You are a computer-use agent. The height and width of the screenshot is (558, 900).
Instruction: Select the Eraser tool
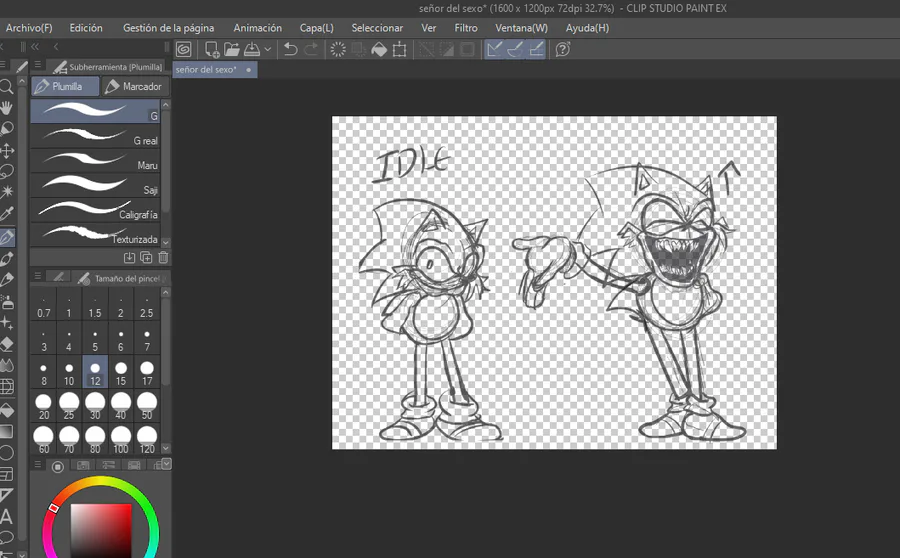pyautogui.click(x=7, y=344)
